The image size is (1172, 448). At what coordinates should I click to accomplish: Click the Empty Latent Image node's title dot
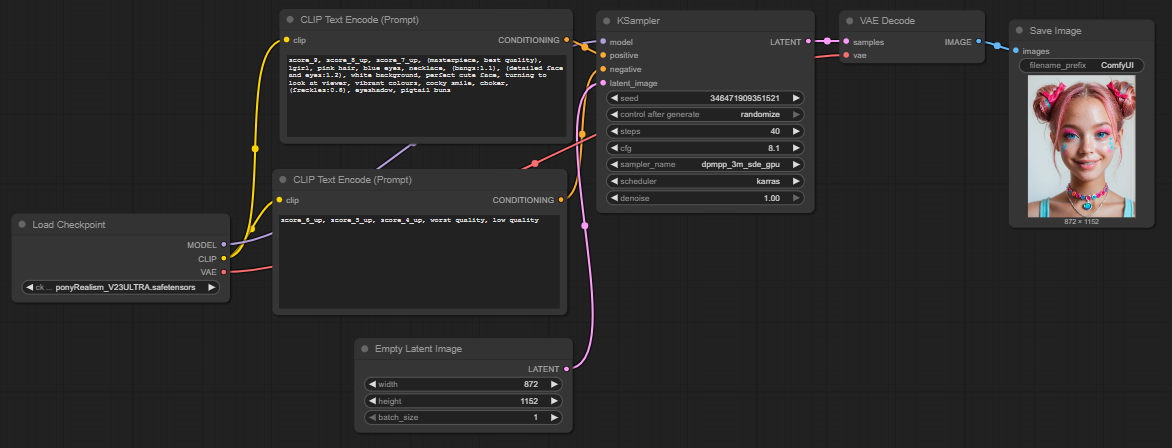(365, 349)
